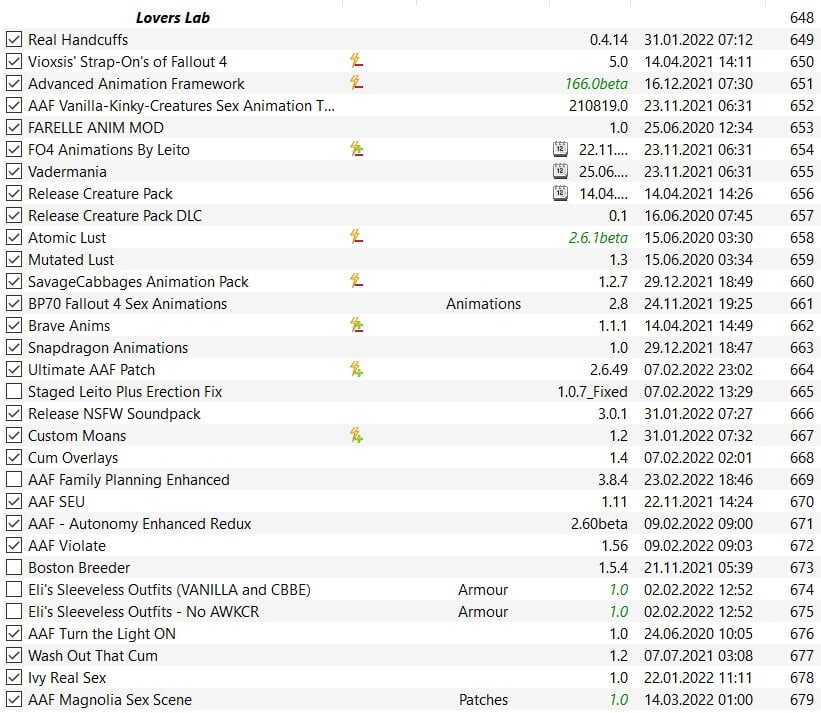Click conflict flag icon for Advanced Animation Framework
821x713 pixels.
click(x=357, y=83)
